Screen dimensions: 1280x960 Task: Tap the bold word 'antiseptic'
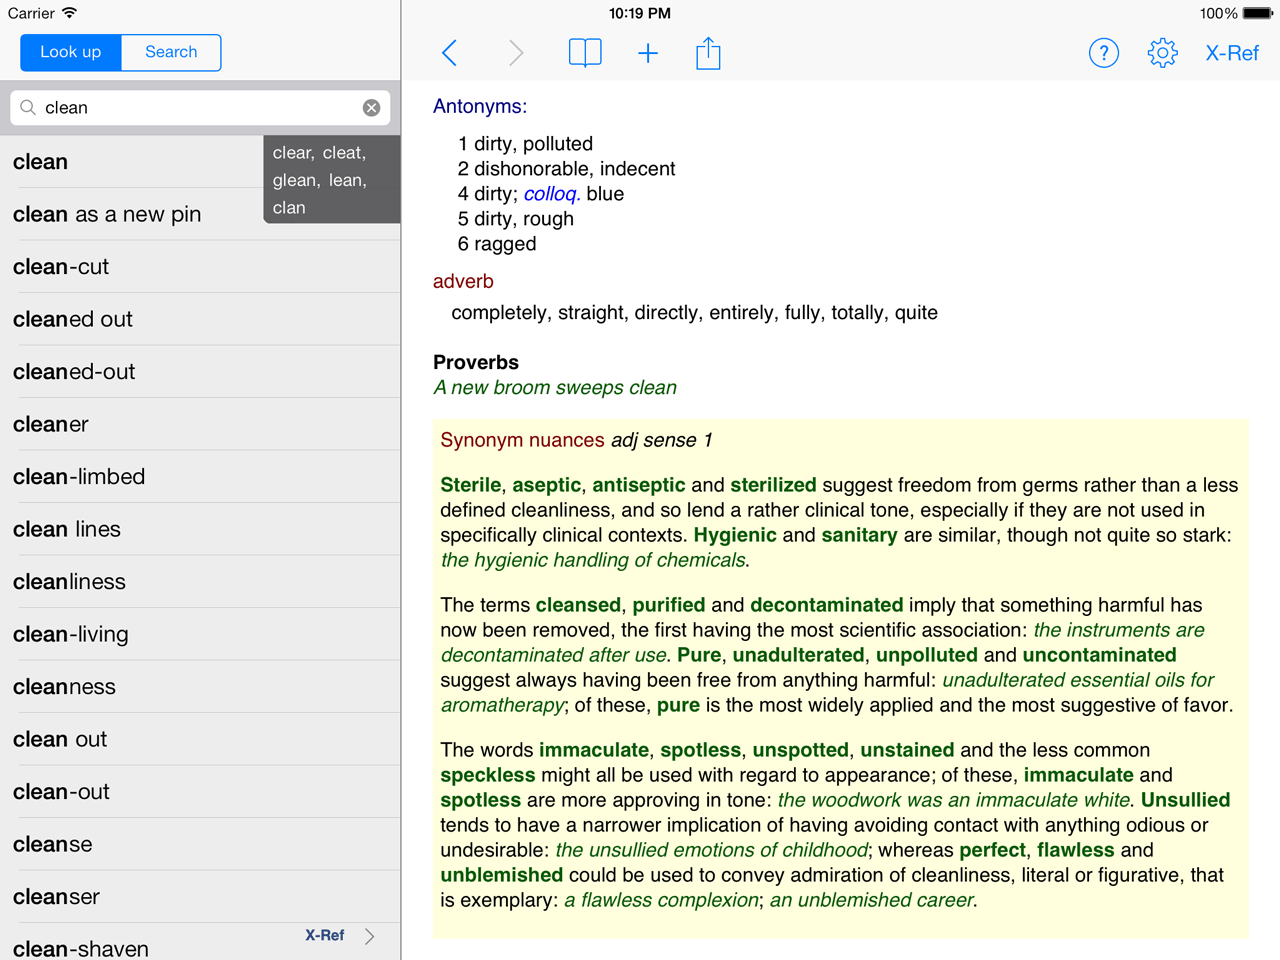tap(639, 486)
